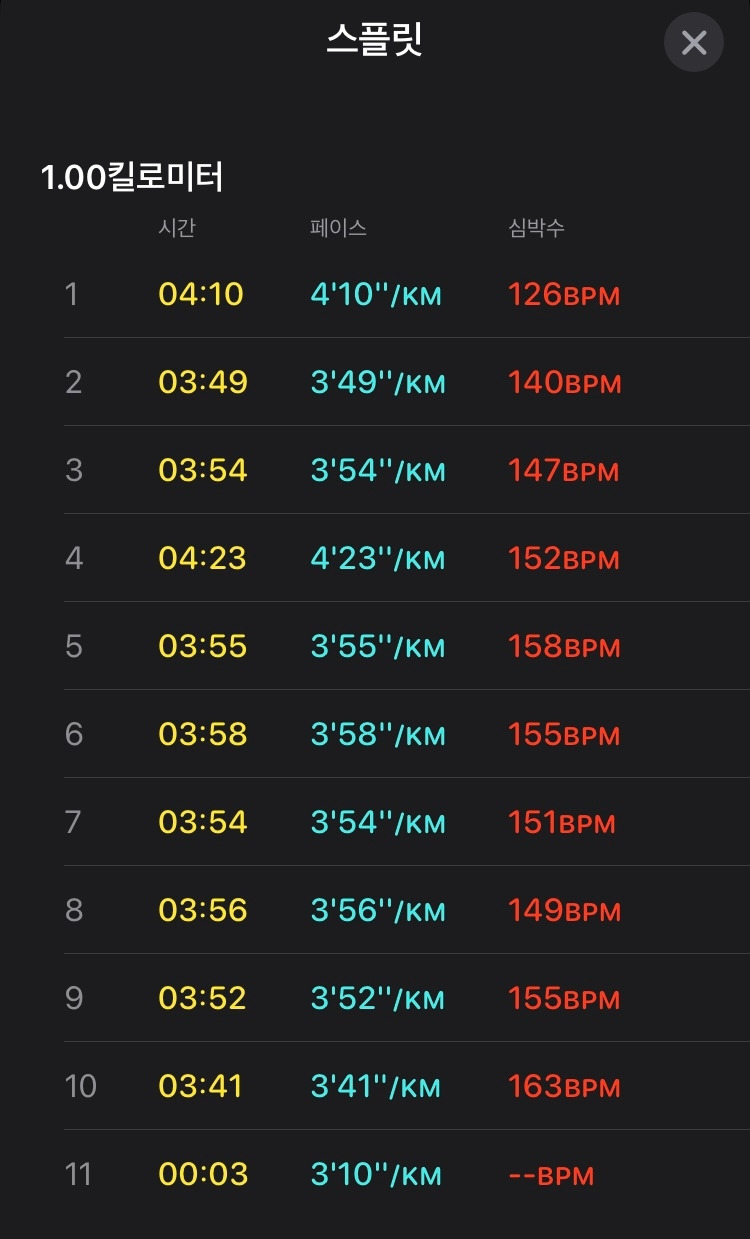Select split 6 pace 3'58''/KM
This screenshot has height=1239, width=750.
pyautogui.click(x=378, y=735)
